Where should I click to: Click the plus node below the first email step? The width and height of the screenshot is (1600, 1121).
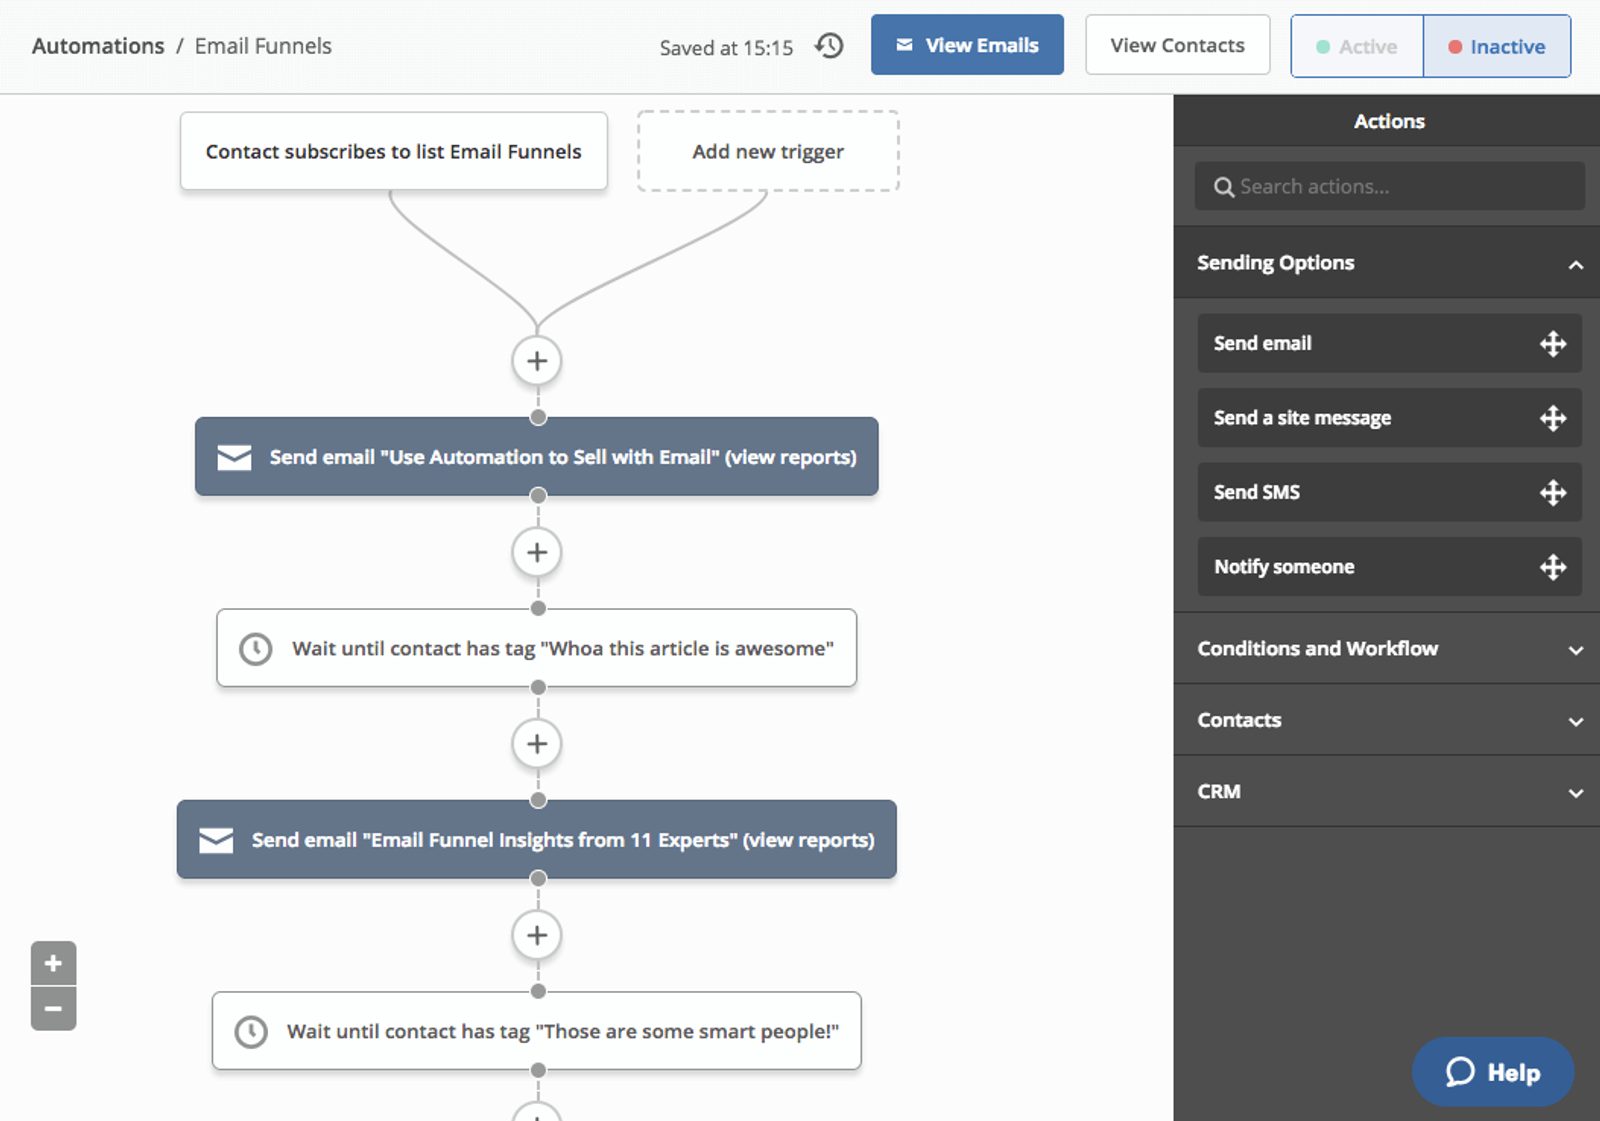pos(537,552)
